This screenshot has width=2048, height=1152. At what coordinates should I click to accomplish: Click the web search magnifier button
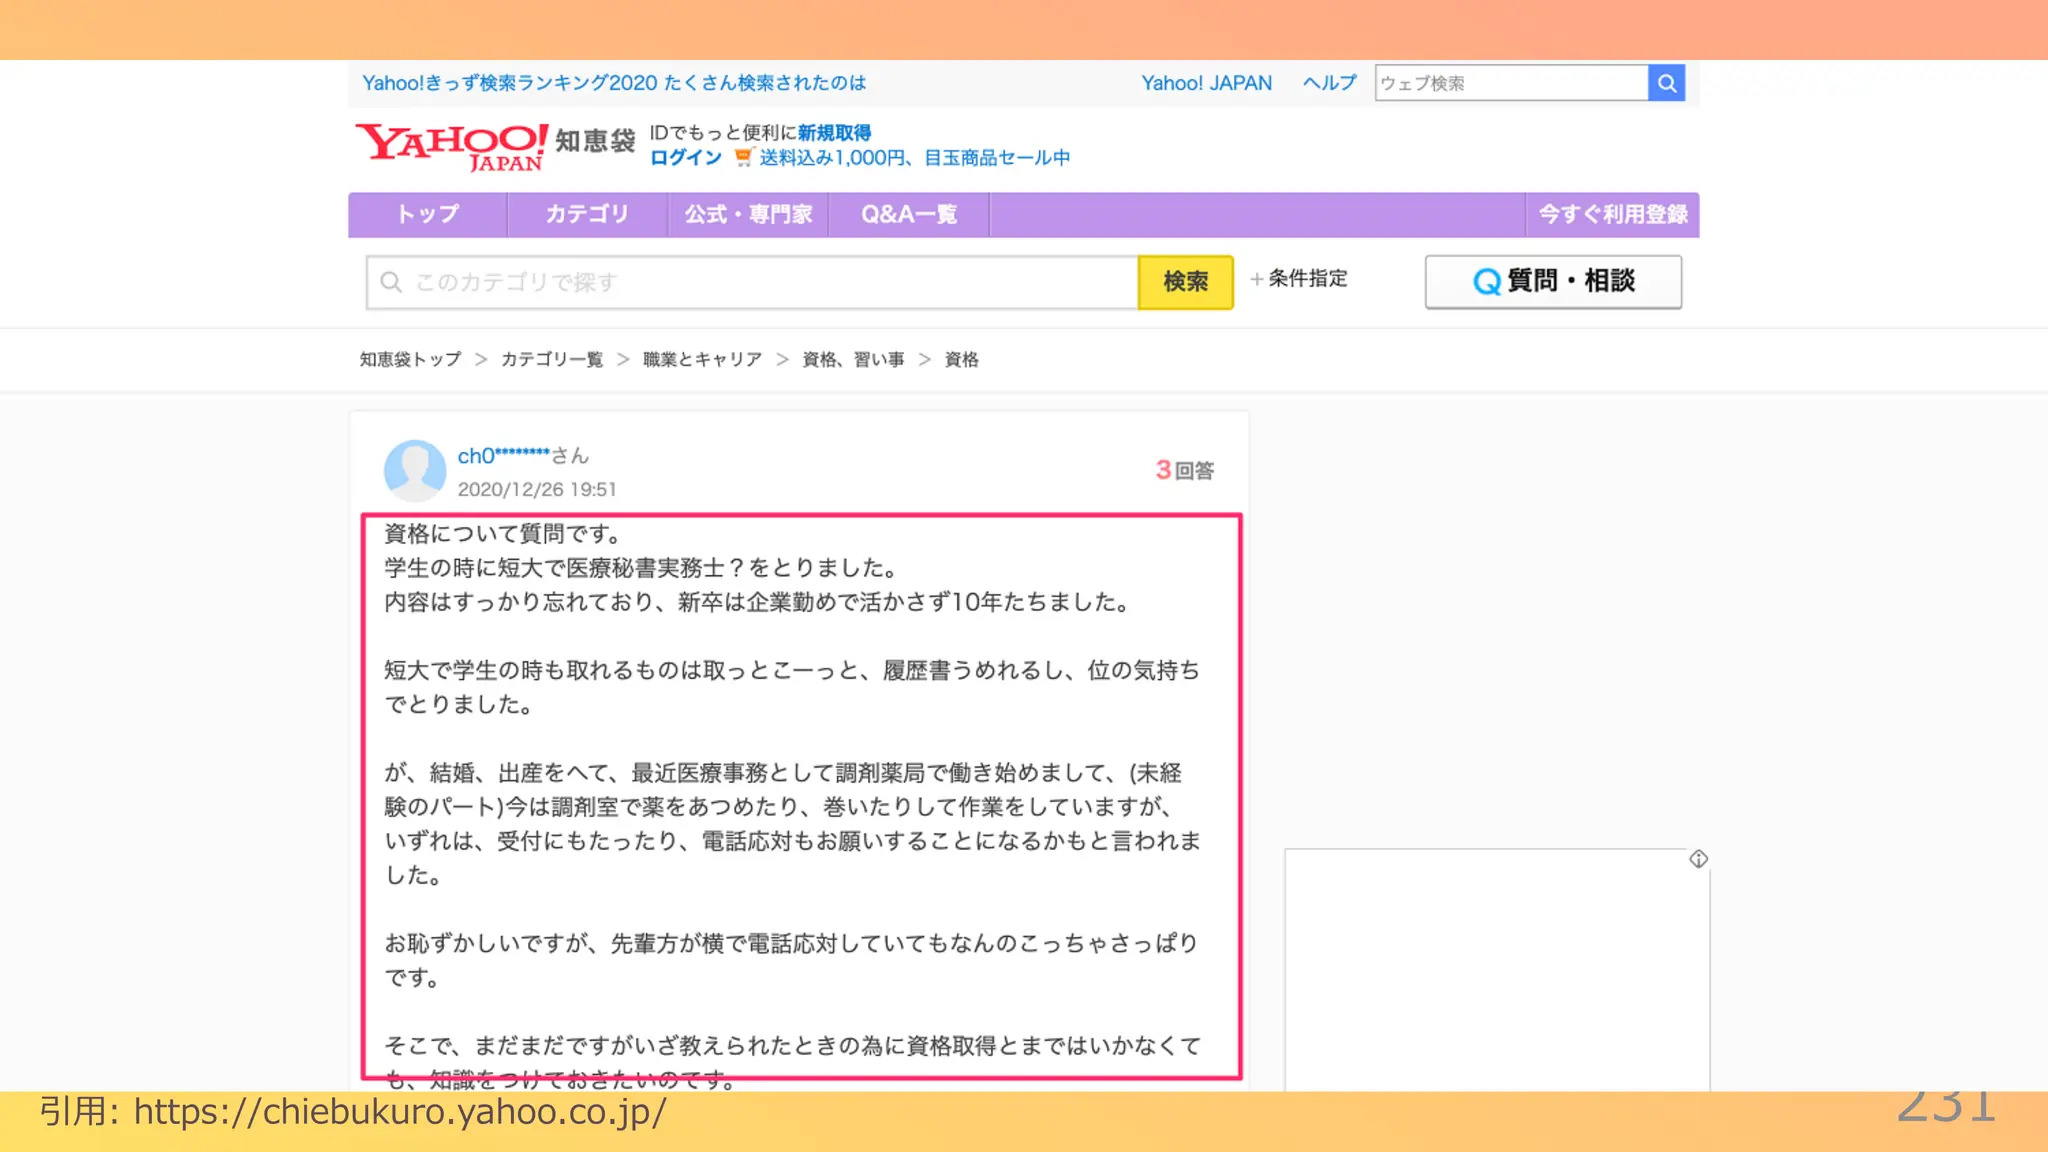point(1666,83)
